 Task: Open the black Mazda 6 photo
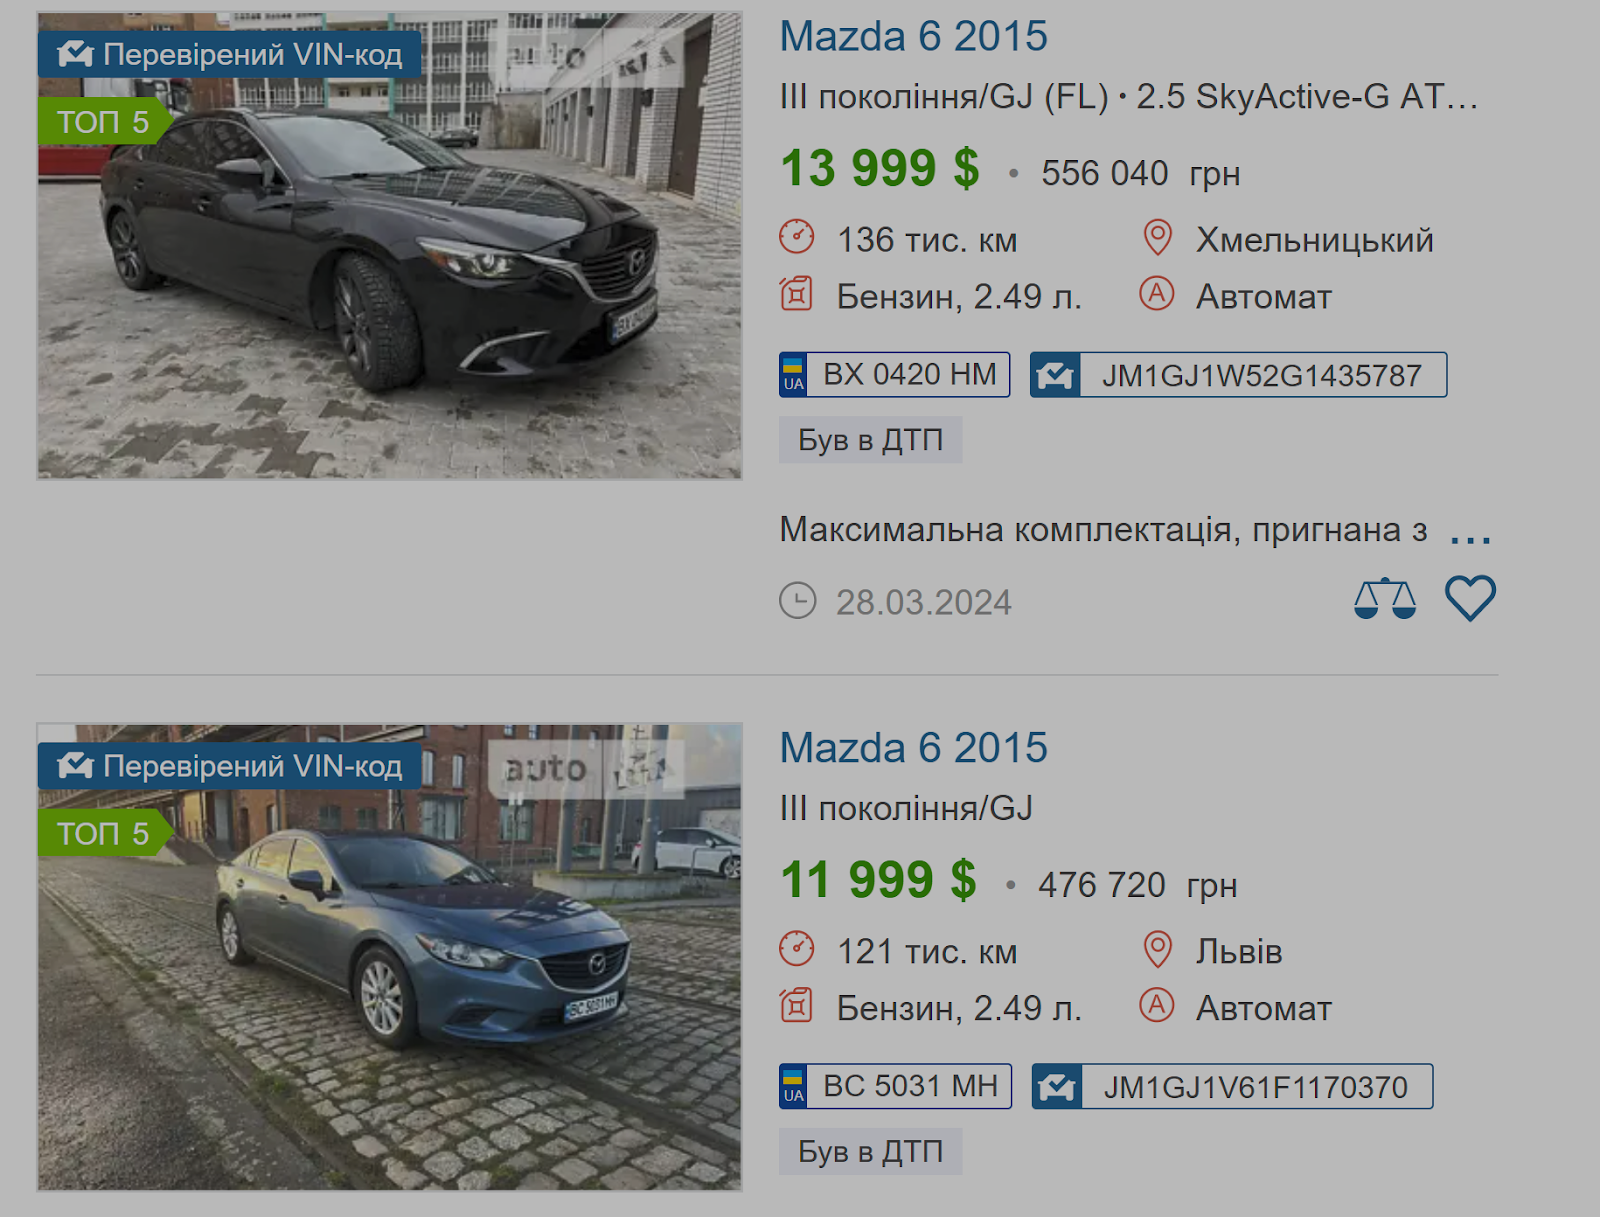(x=390, y=246)
